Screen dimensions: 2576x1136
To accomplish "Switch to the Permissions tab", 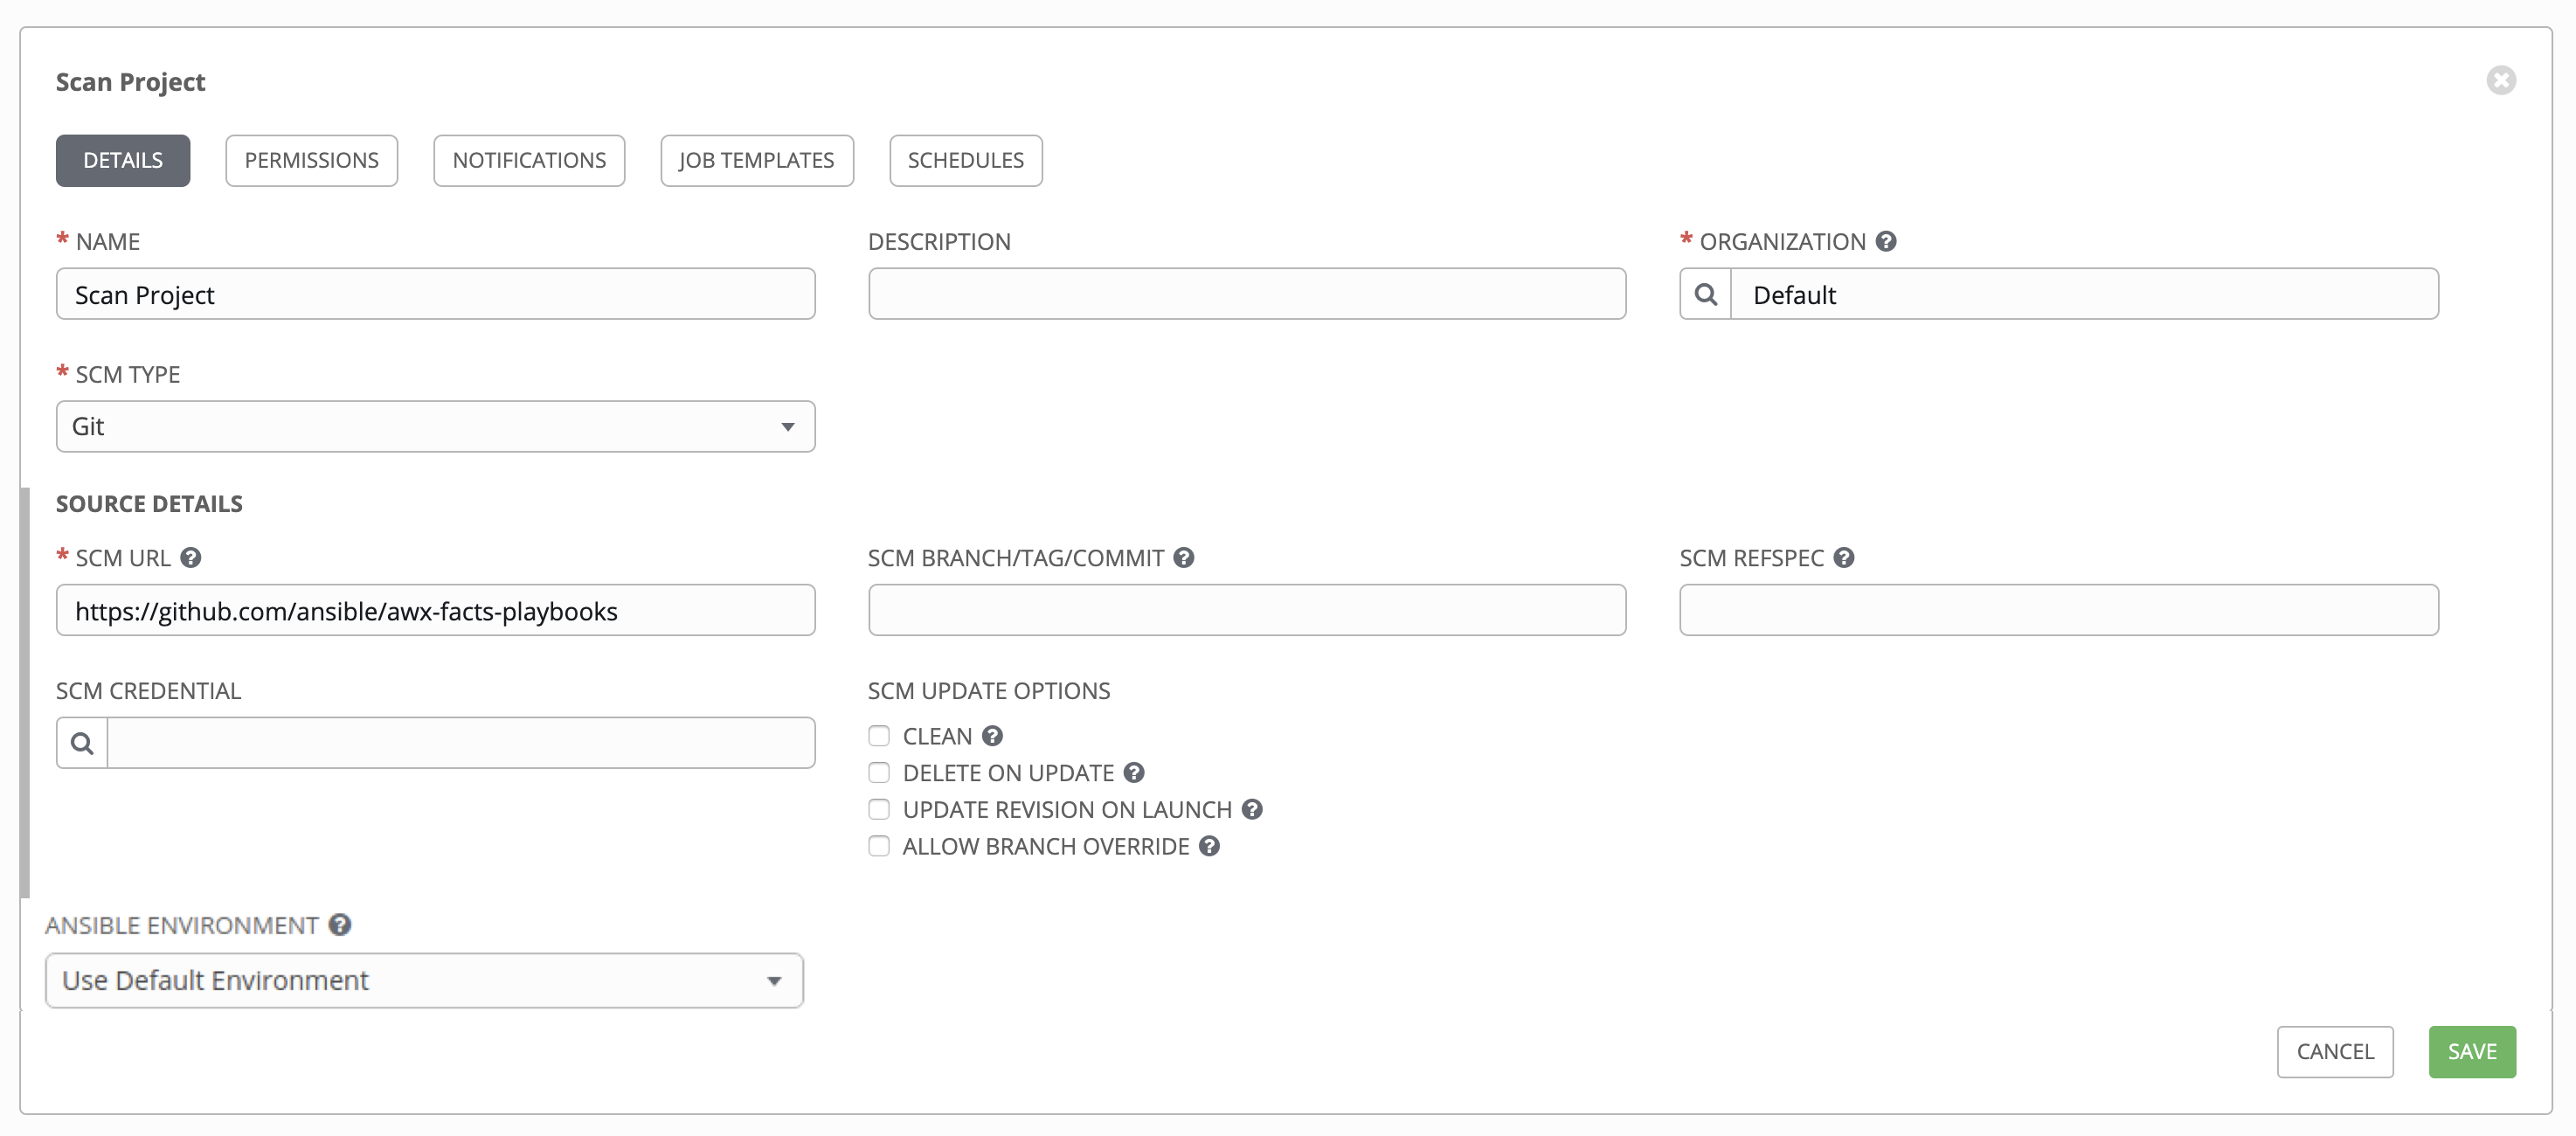I will (311, 160).
